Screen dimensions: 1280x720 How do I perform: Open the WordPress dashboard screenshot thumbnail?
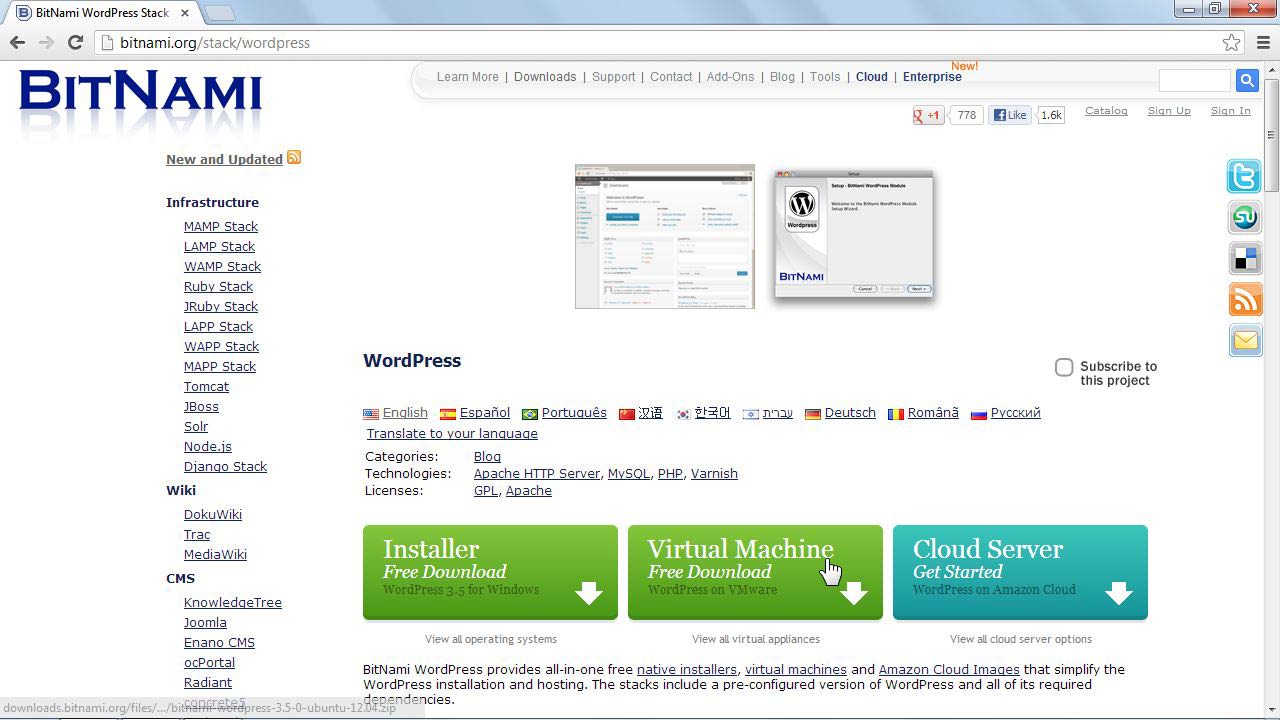click(x=665, y=237)
